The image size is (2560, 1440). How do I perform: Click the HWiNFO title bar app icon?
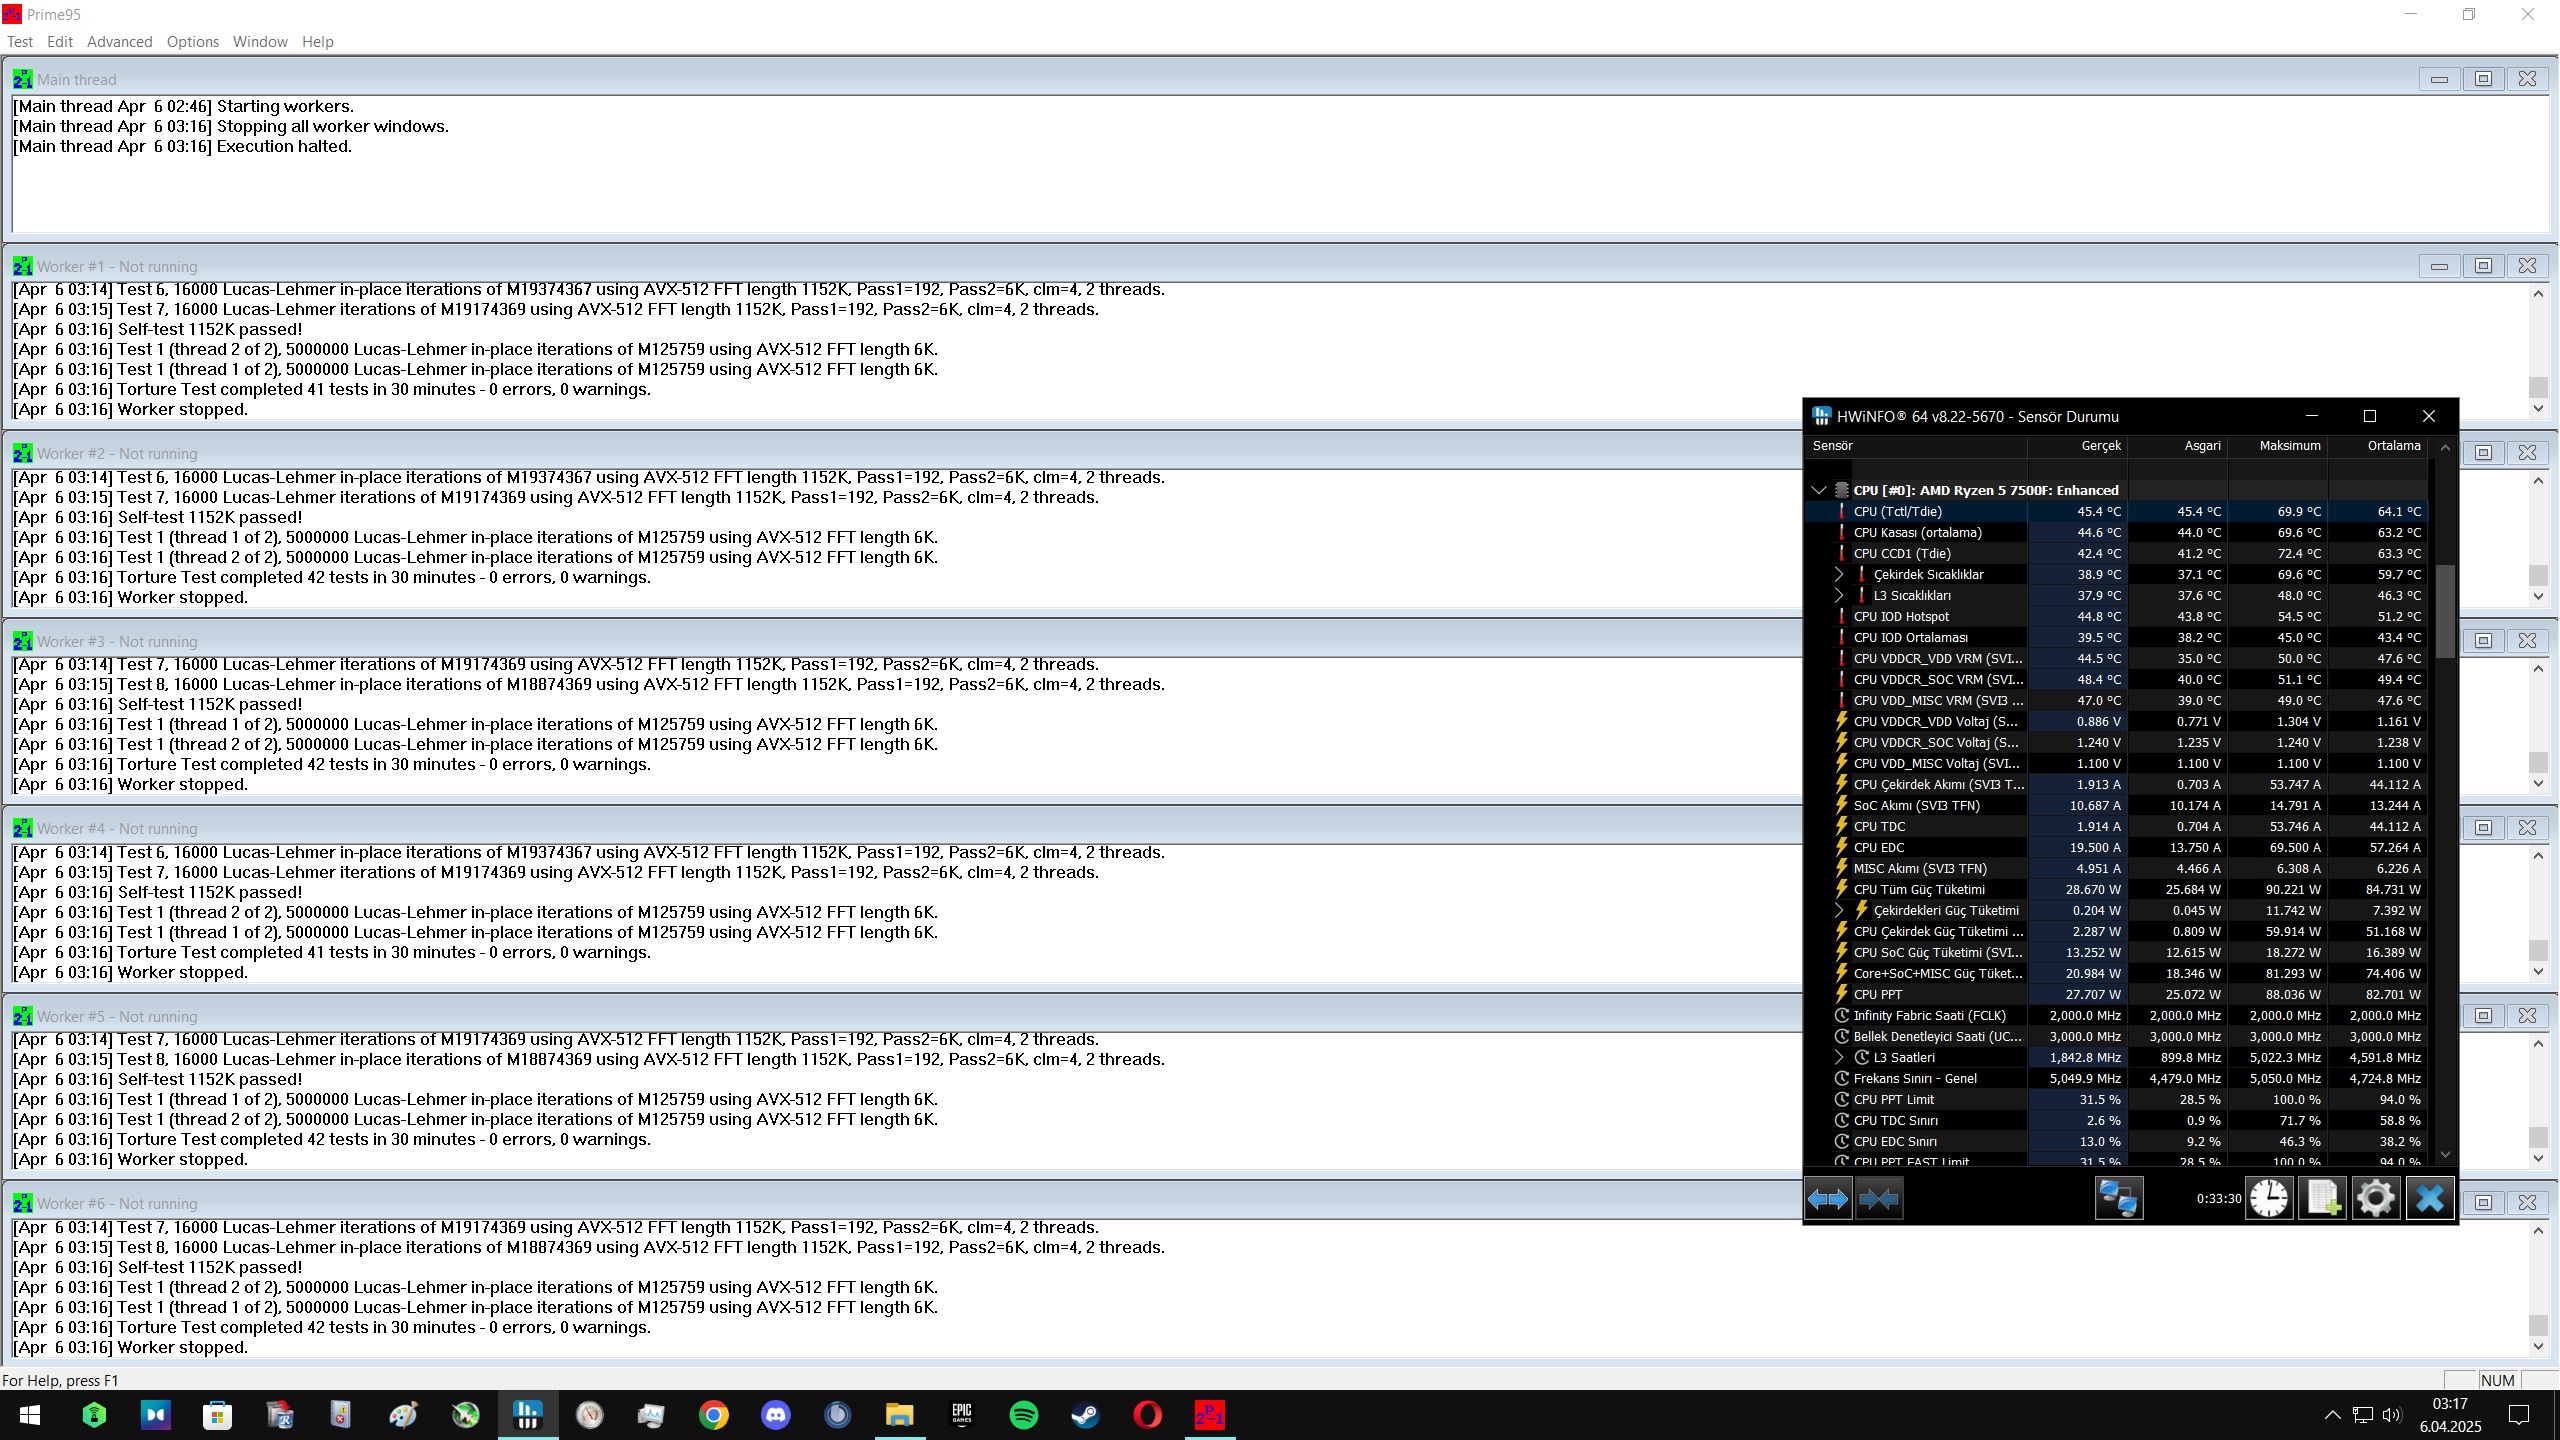coord(1822,416)
